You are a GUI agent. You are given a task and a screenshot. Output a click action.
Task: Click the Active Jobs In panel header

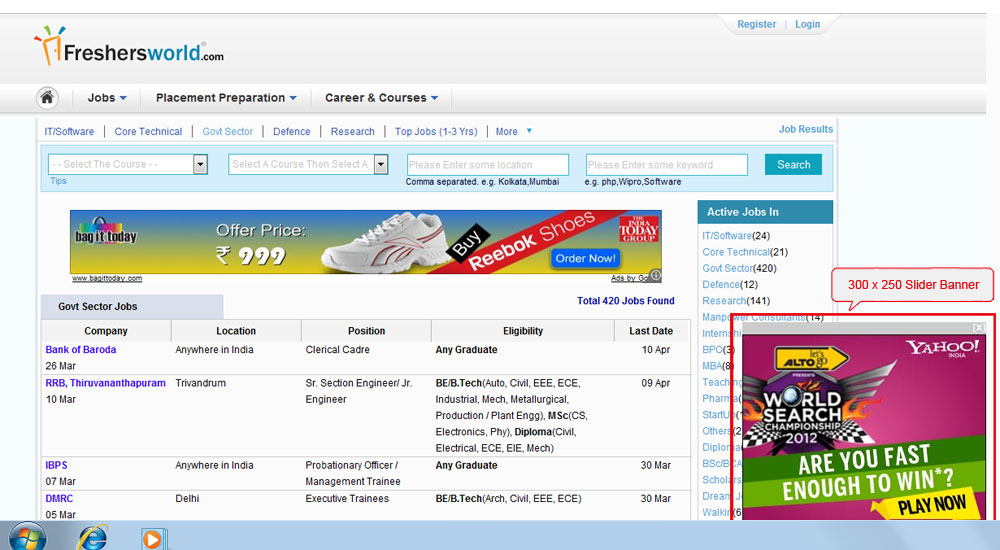coord(765,212)
